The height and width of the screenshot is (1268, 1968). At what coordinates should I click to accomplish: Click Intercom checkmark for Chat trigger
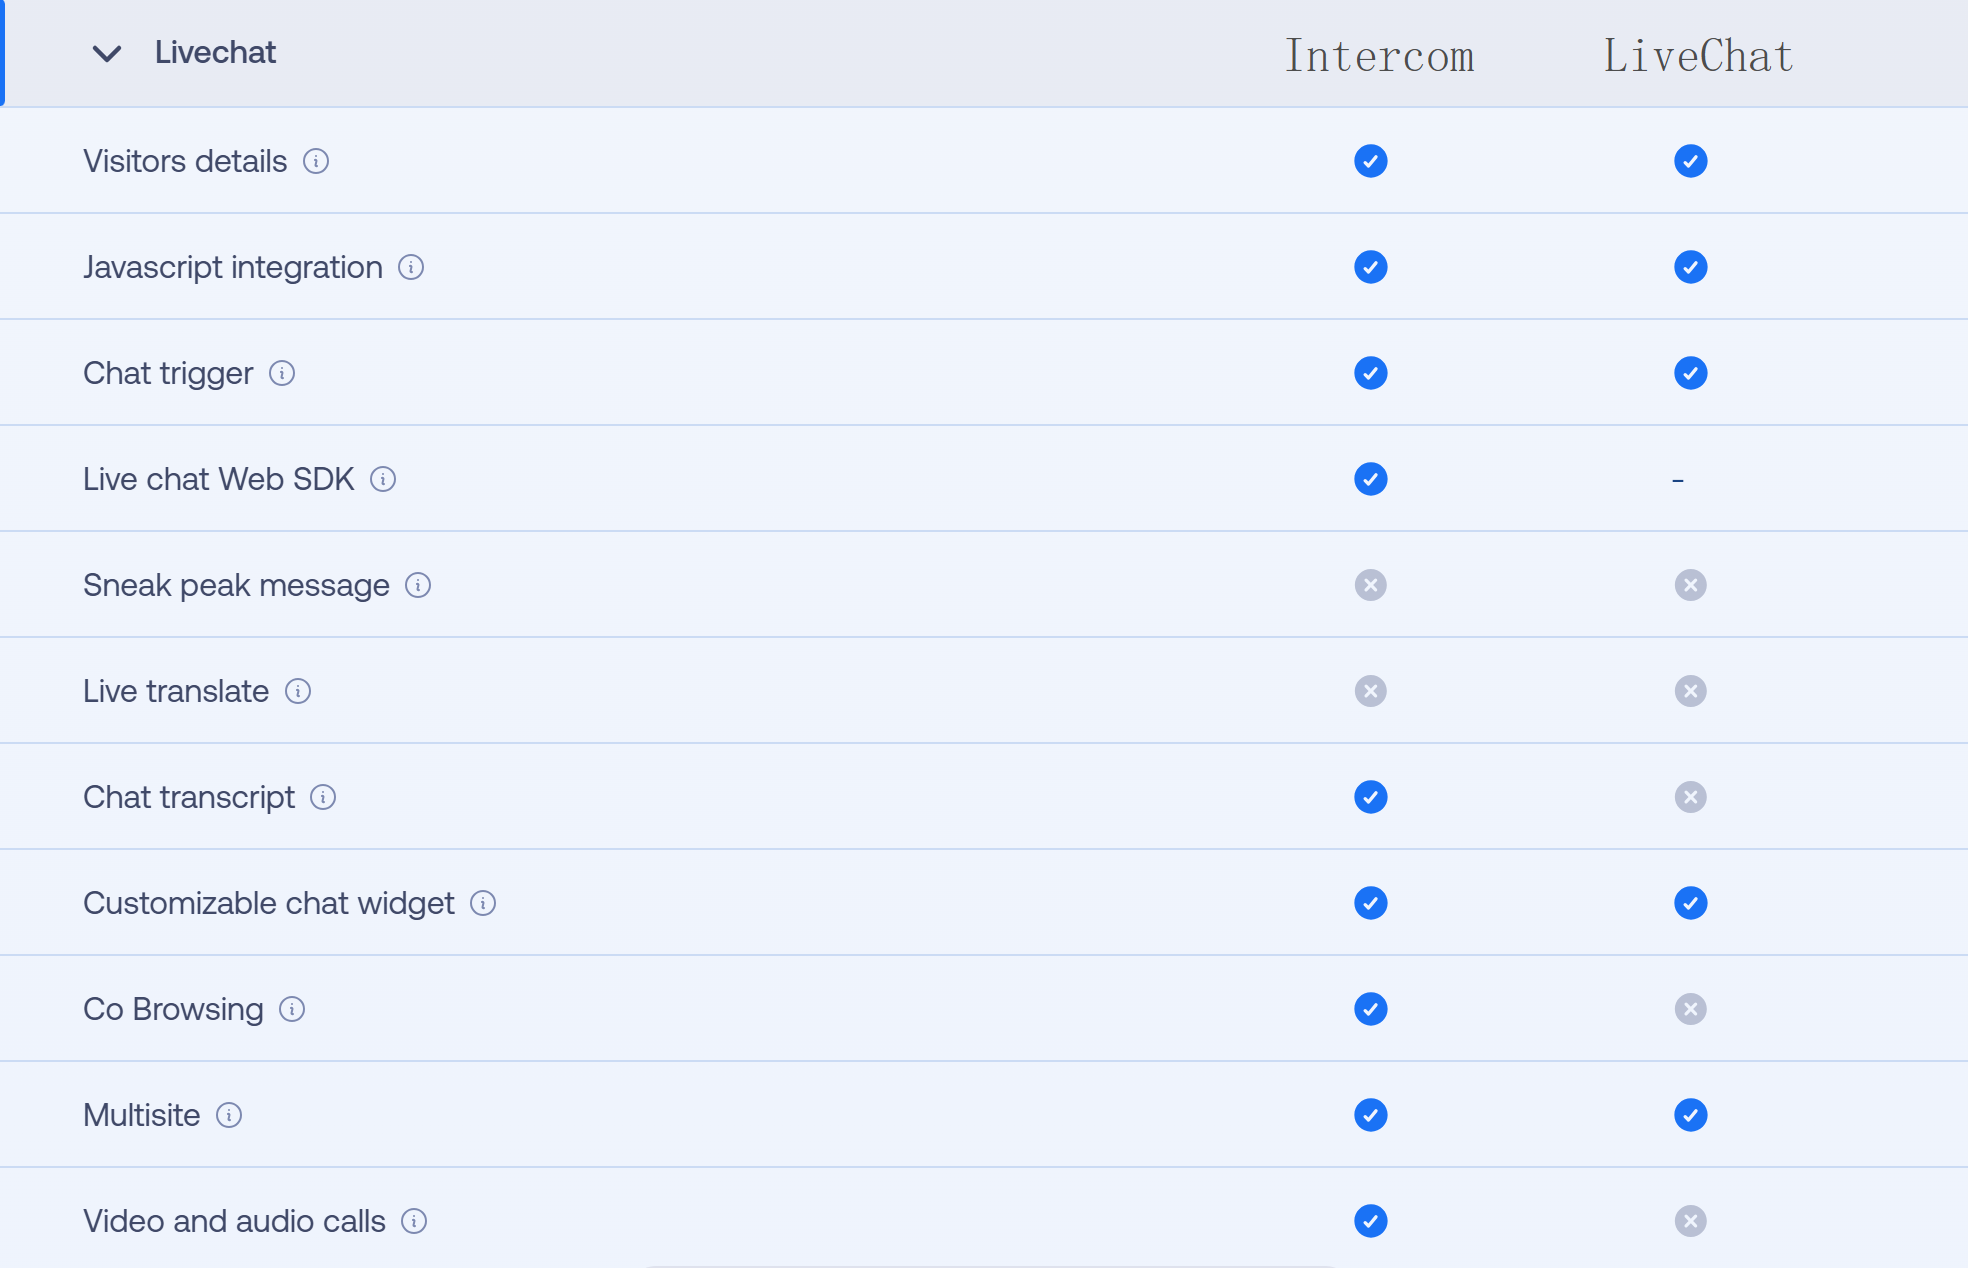click(1371, 373)
